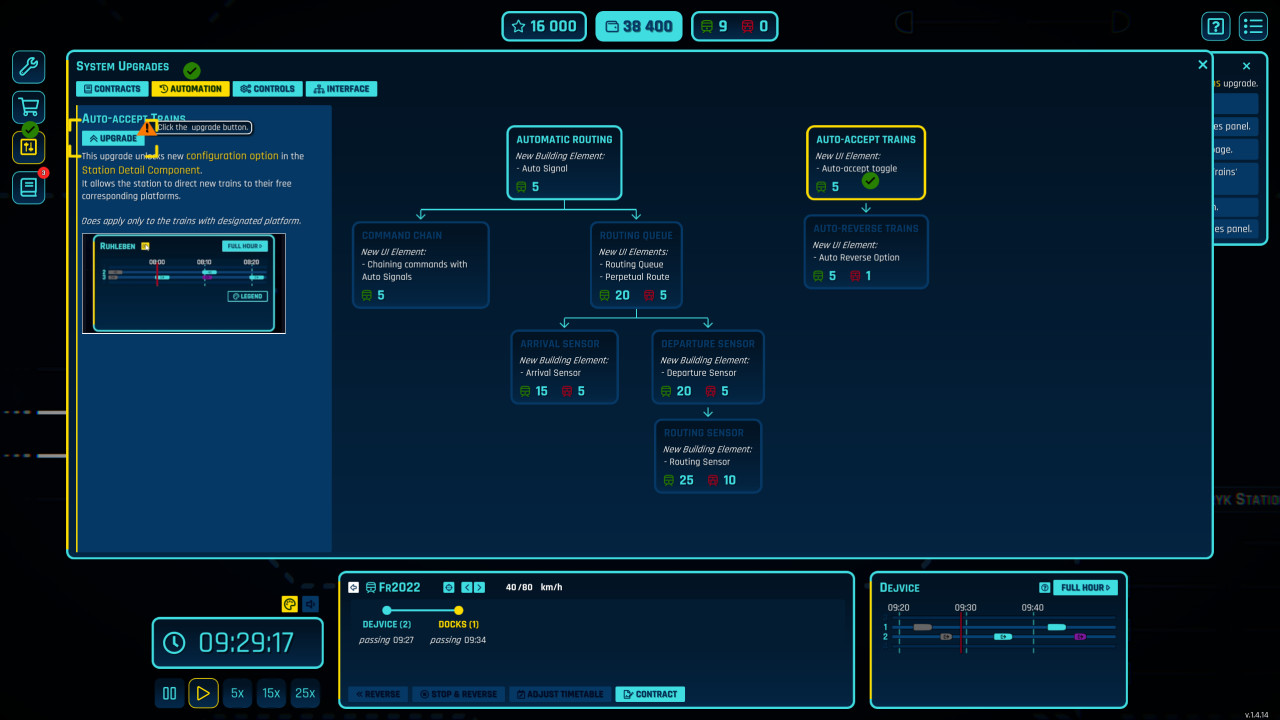Expand the Dejvice timeline with Full Hour
This screenshot has width=1280, height=720.
(1086, 588)
